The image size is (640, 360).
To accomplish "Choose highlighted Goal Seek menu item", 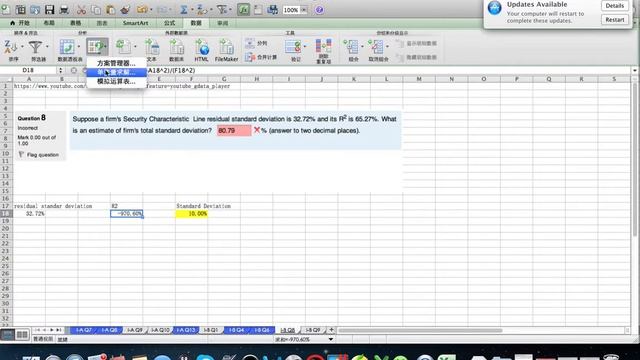I will 116,72.
